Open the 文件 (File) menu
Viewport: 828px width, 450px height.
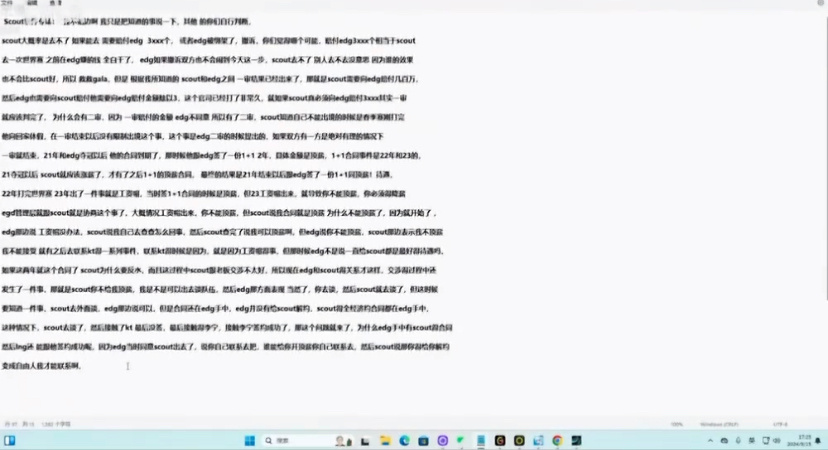coord(7,3)
